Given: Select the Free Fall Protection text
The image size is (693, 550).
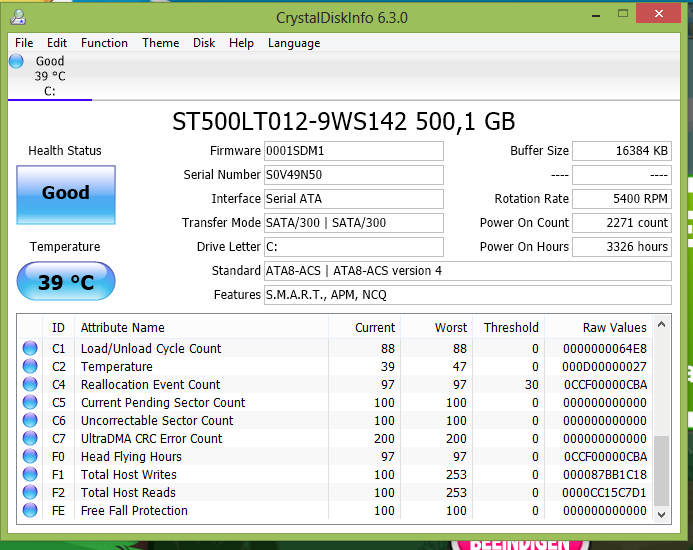Looking at the screenshot, I should pyautogui.click(x=134, y=510).
